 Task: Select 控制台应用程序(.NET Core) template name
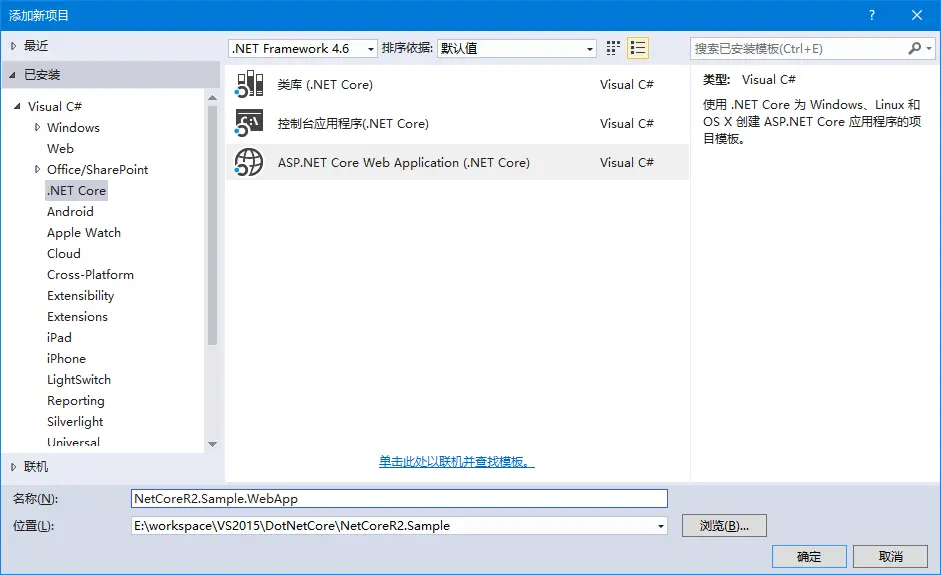[x=353, y=124]
